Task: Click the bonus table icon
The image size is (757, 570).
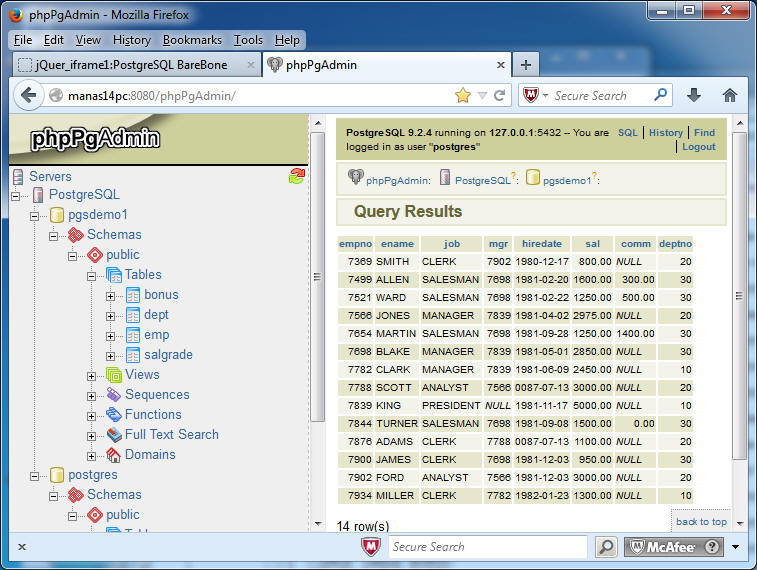Action: tap(133, 295)
